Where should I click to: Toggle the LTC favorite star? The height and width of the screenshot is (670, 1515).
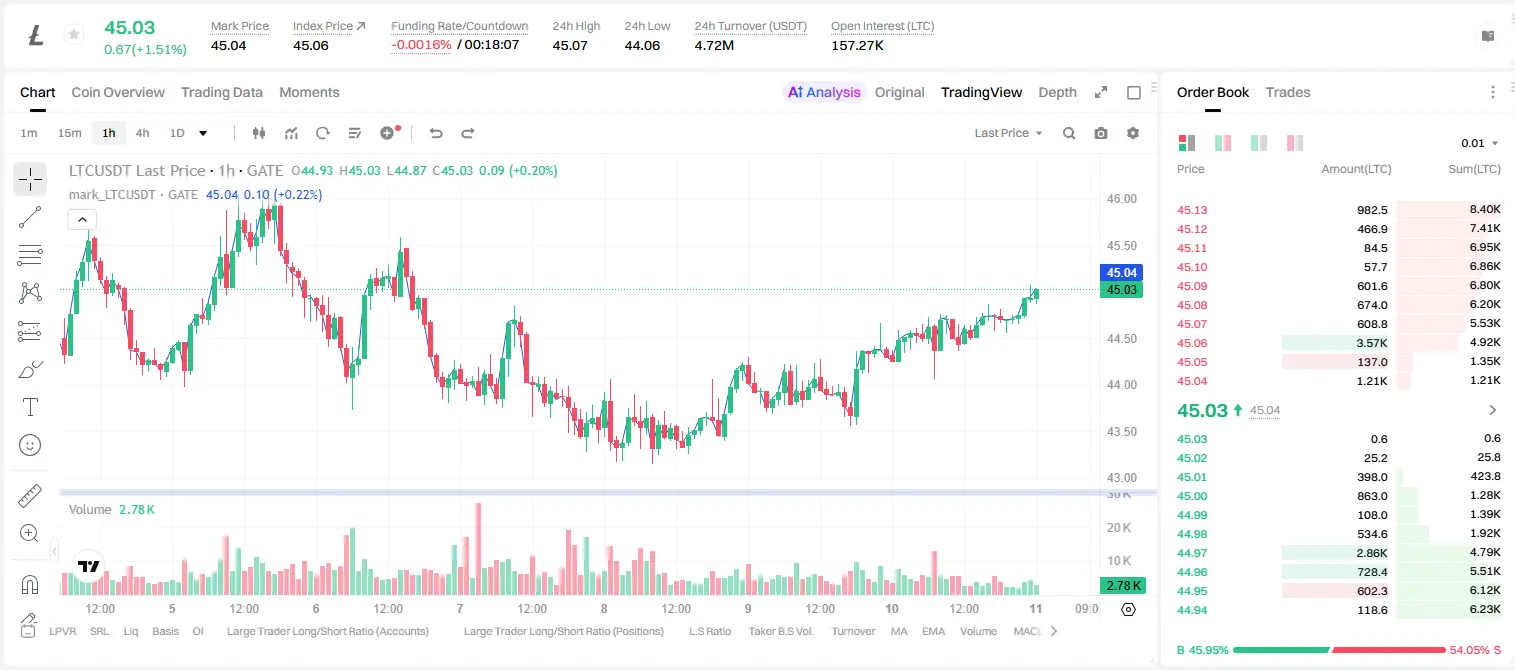[x=73, y=35]
